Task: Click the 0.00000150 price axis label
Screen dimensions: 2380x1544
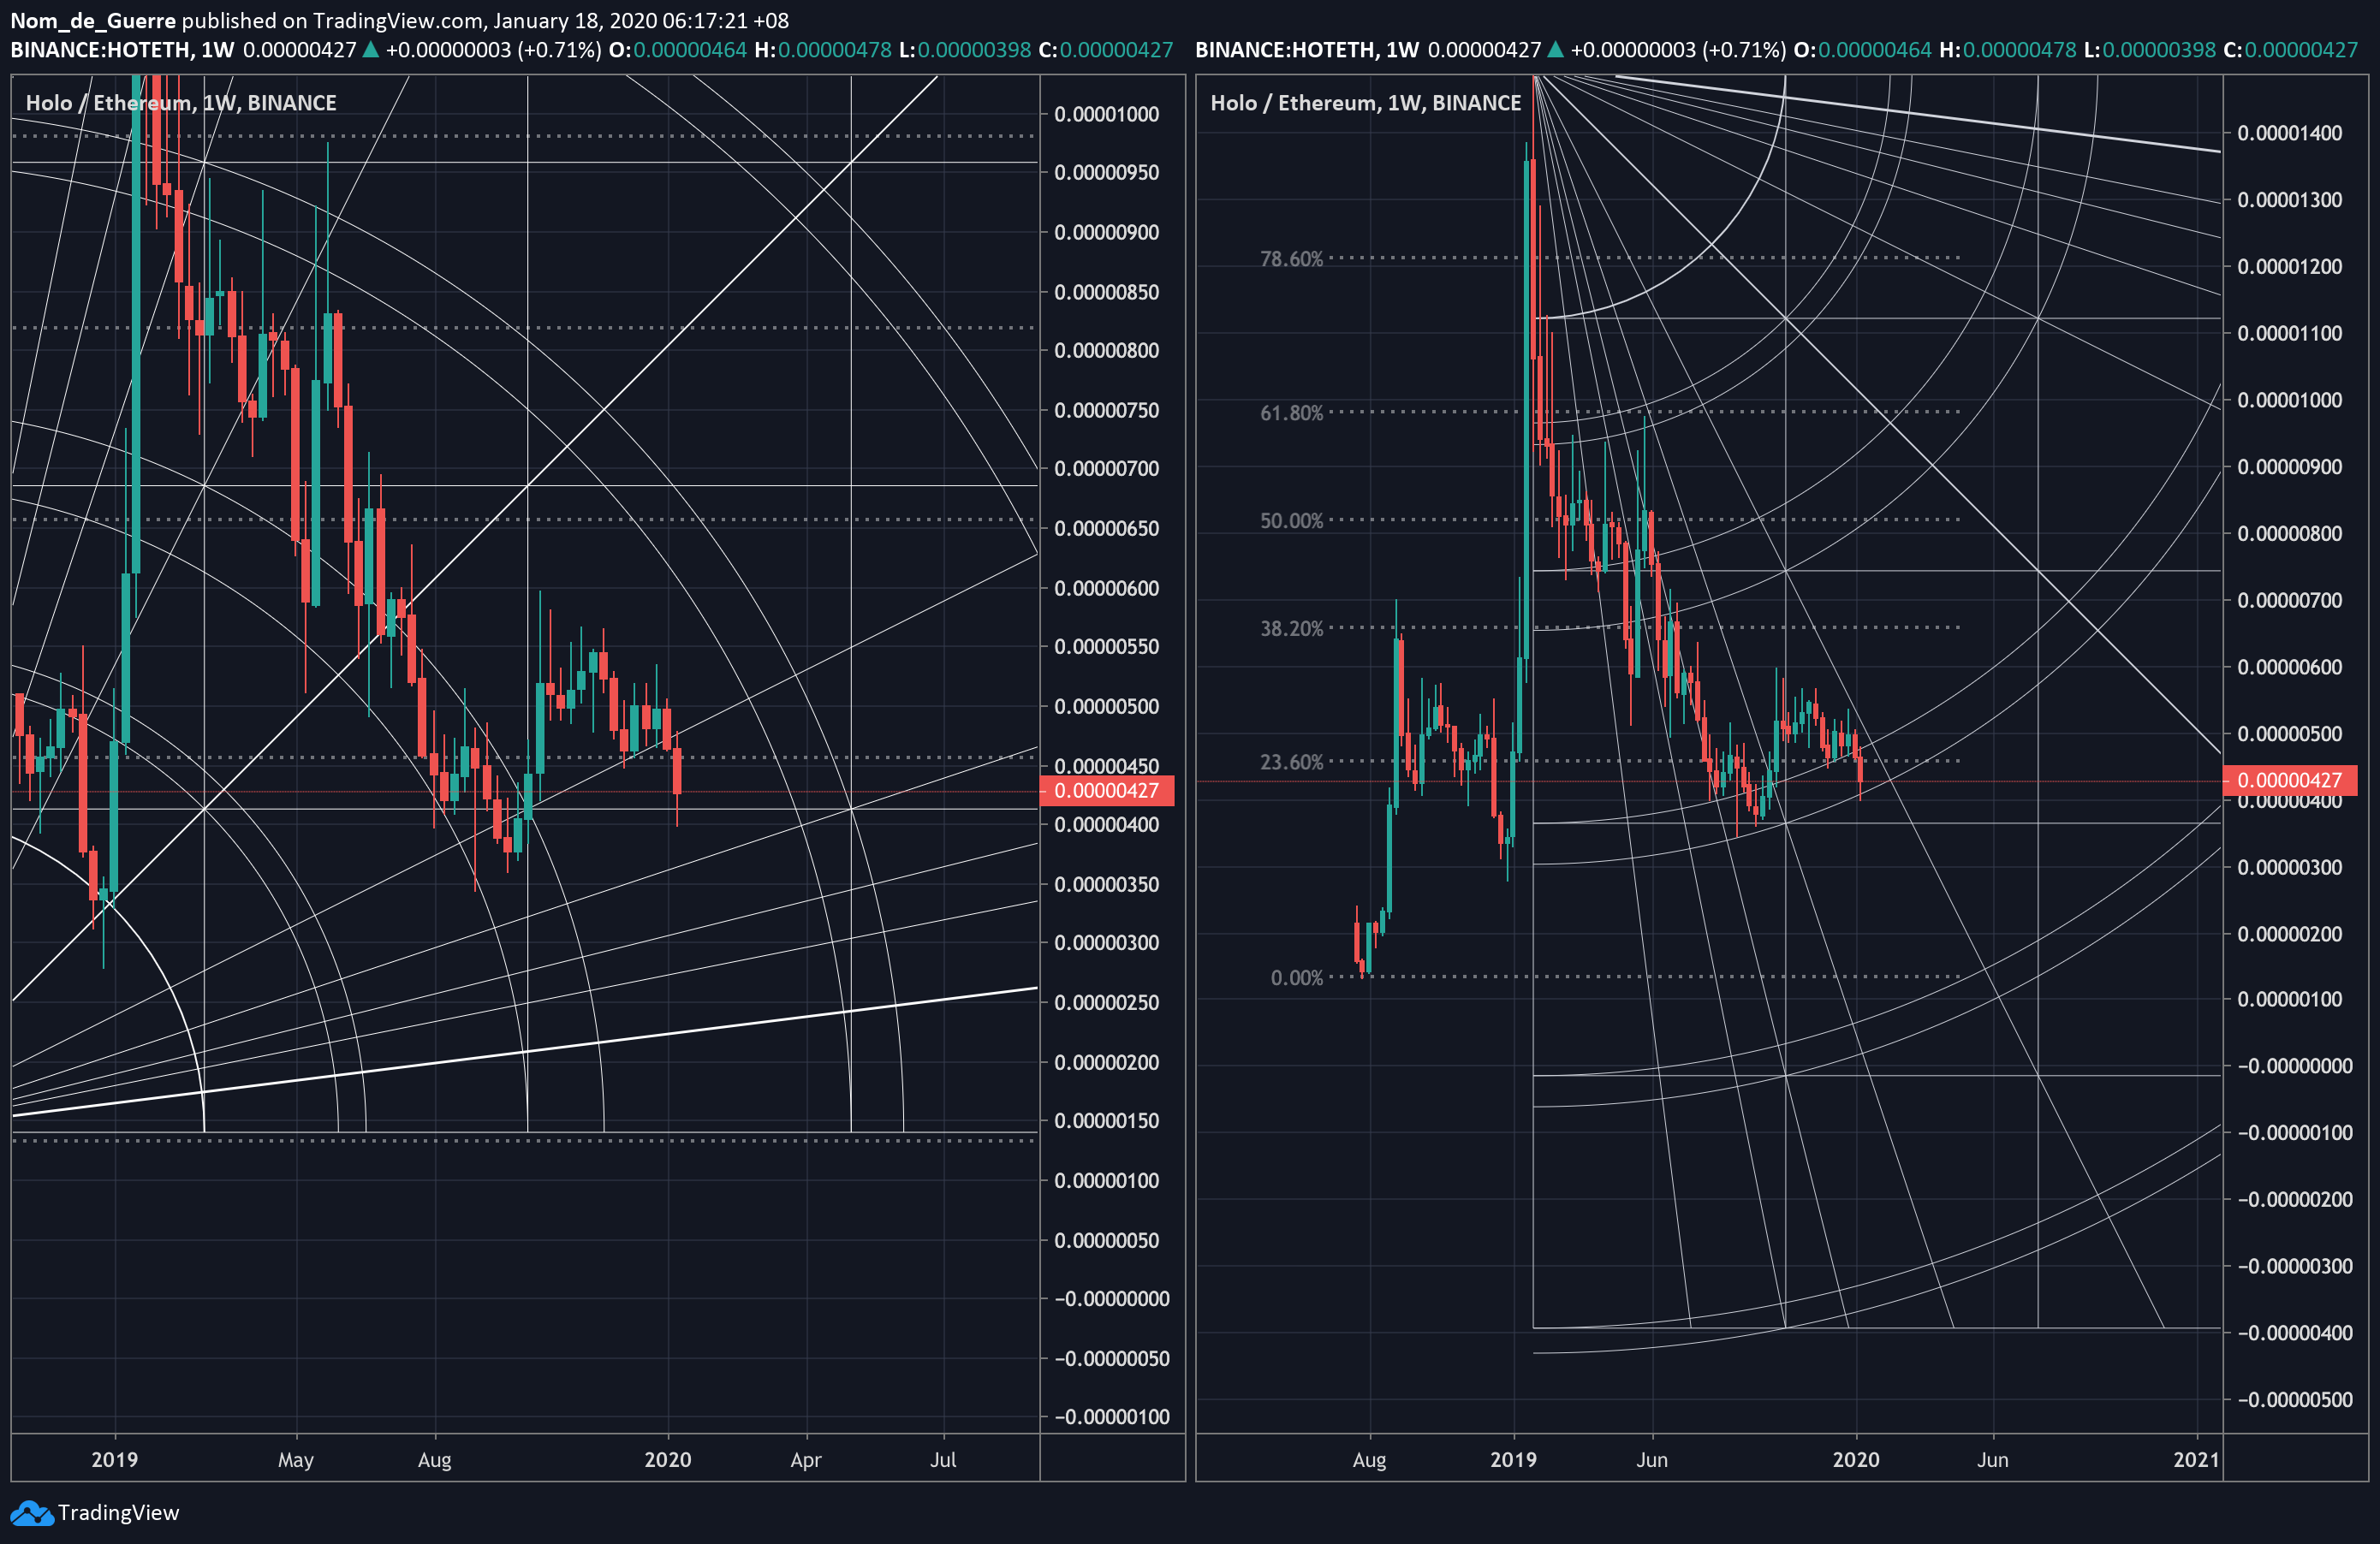Action: click(1107, 1121)
